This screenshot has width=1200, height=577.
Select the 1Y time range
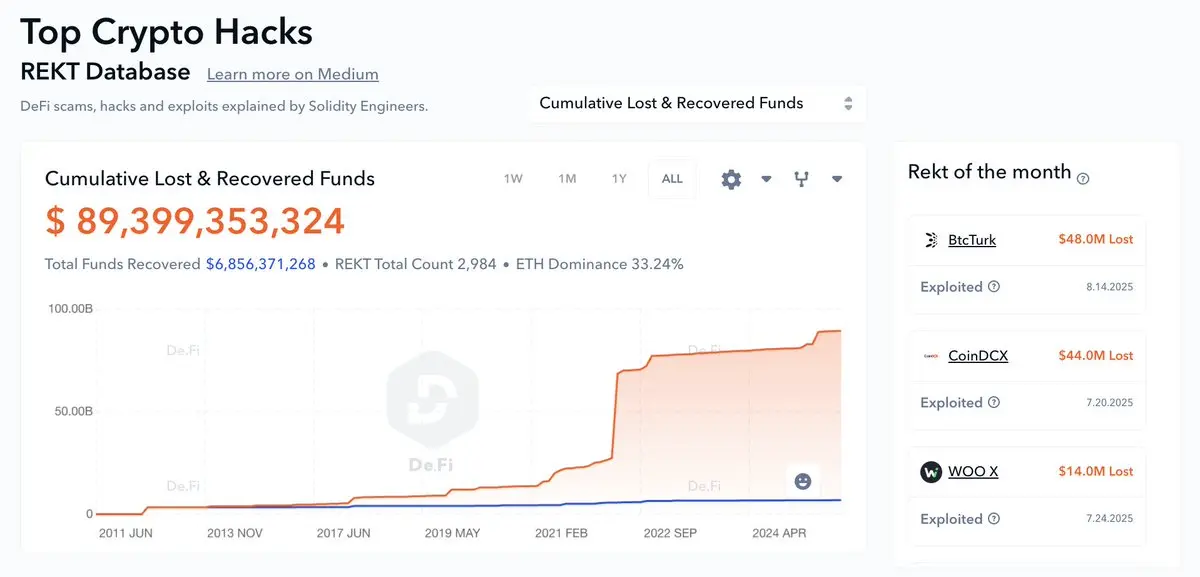(619, 179)
